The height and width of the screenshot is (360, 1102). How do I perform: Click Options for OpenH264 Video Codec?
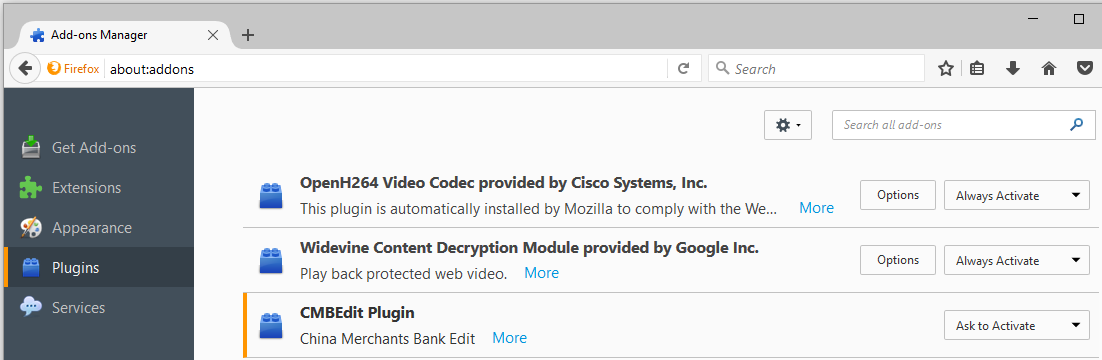coord(898,195)
